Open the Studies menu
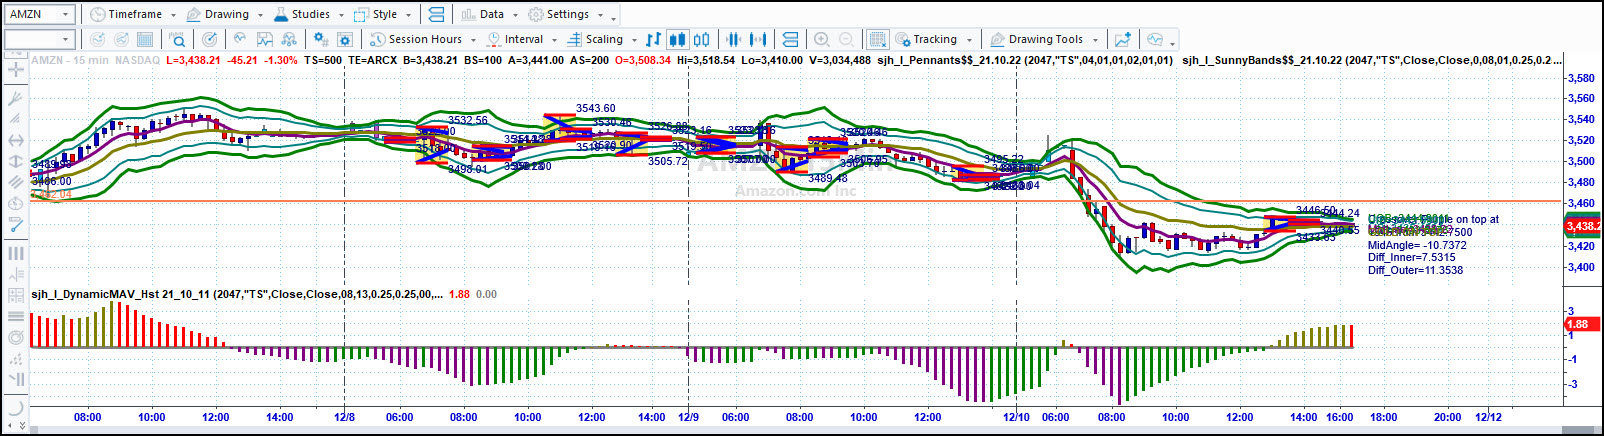The width and height of the screenshot is (1604, 436). 309,14
